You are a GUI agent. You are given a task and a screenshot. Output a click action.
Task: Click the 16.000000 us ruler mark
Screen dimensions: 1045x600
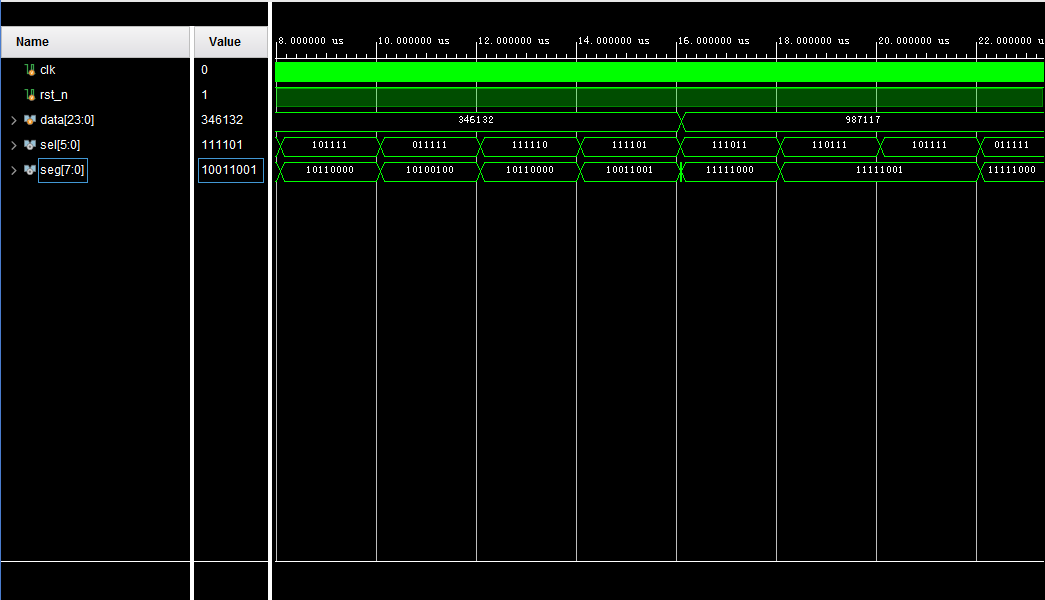(x=716, y=41)
